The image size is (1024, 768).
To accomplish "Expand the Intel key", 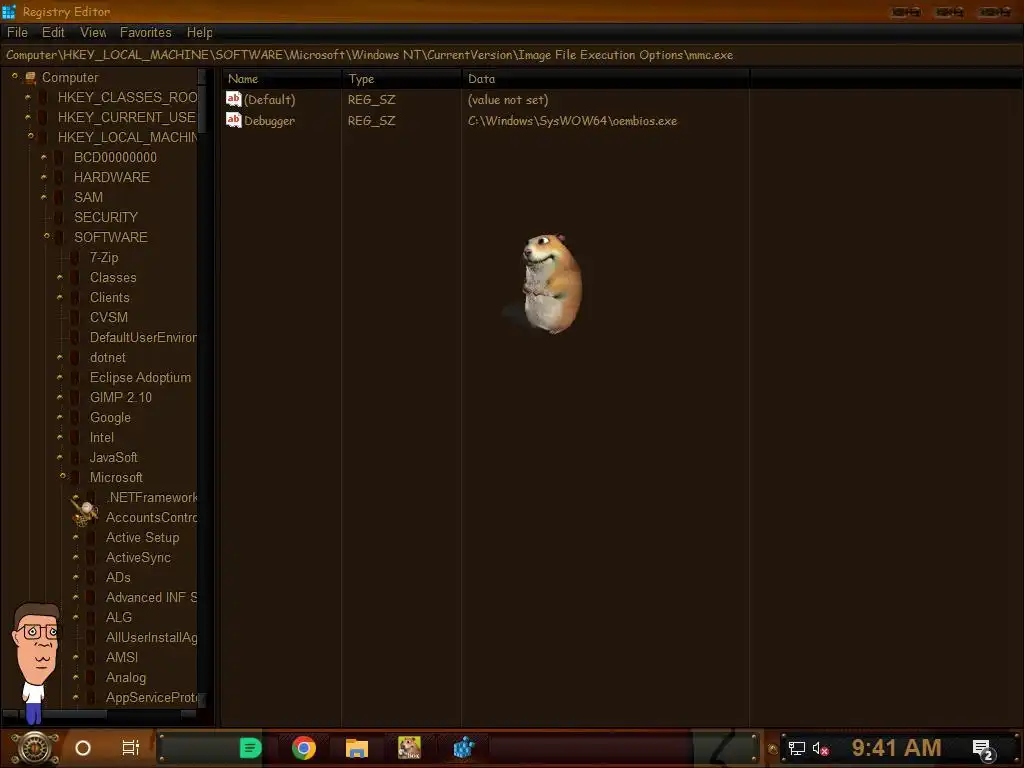I will tap(59, 437).
